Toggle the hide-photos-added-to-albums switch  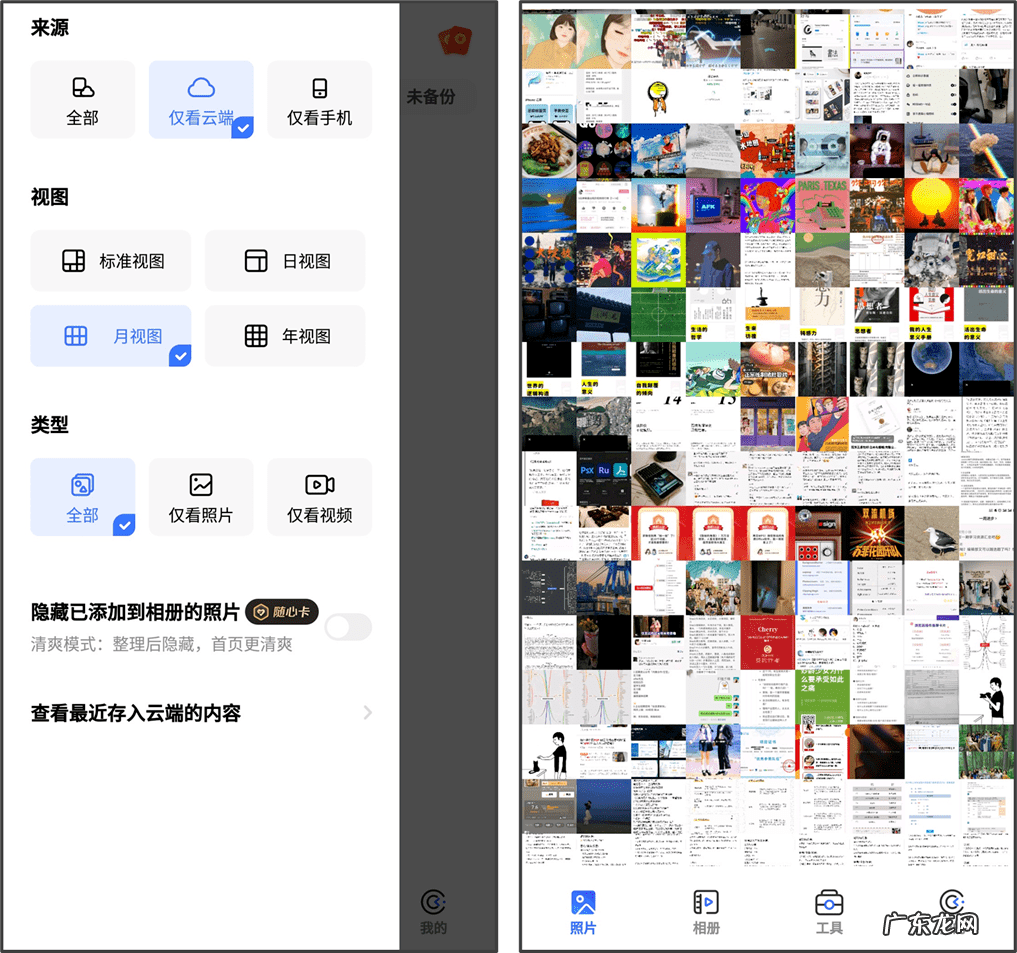pyautogui.click(x=348, y=625)
